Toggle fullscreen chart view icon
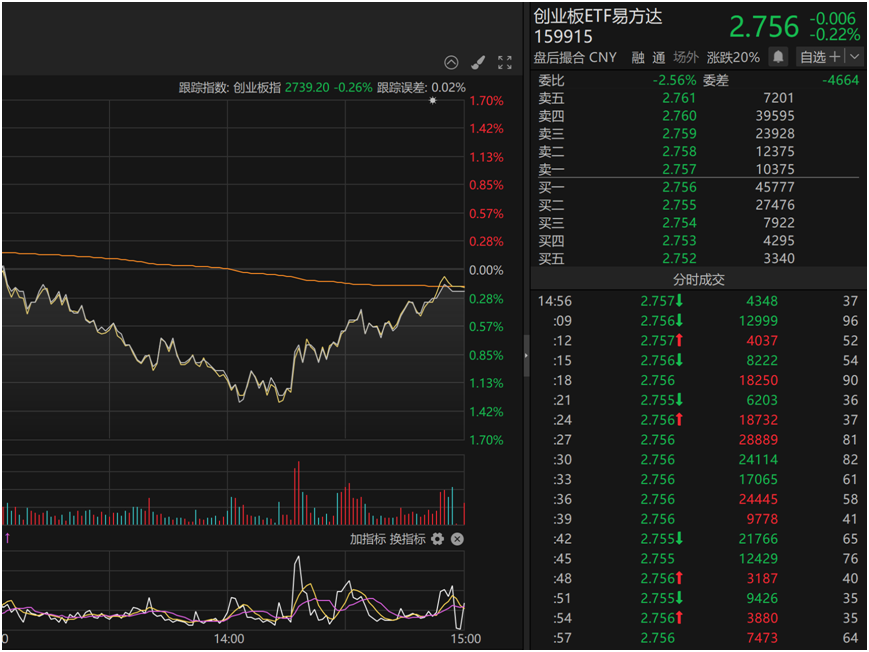Viewport: 869px width, 652px height. [504, 63]
